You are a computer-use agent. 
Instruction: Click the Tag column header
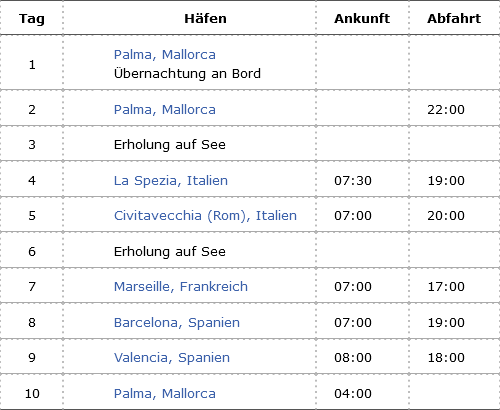click(x=32, y=19)
